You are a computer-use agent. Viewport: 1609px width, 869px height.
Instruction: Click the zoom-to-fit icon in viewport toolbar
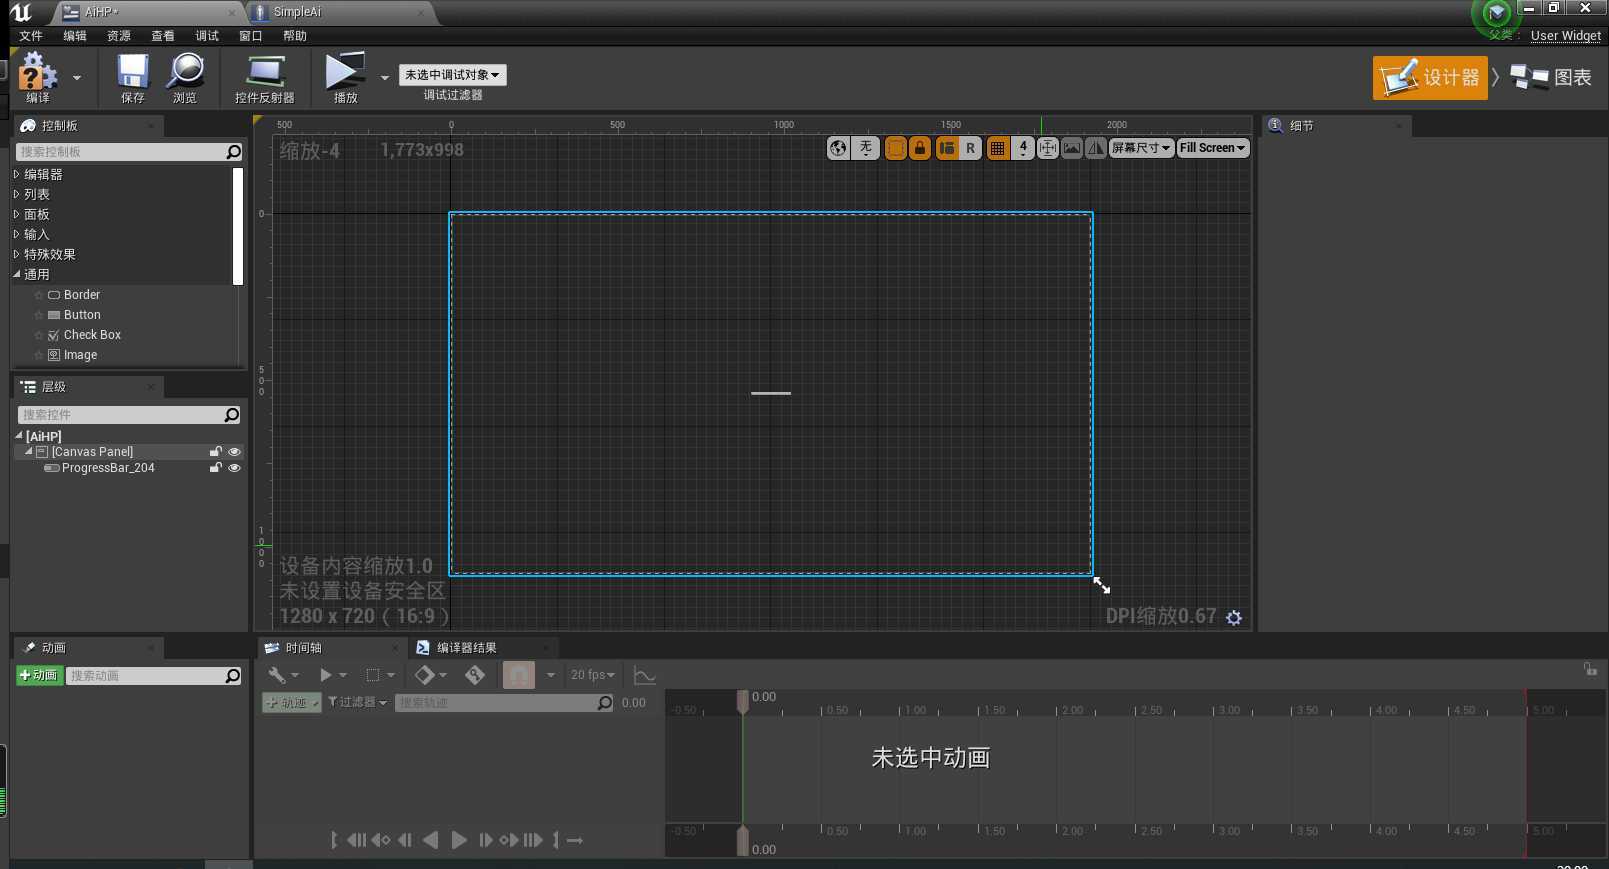[1047, 148]
